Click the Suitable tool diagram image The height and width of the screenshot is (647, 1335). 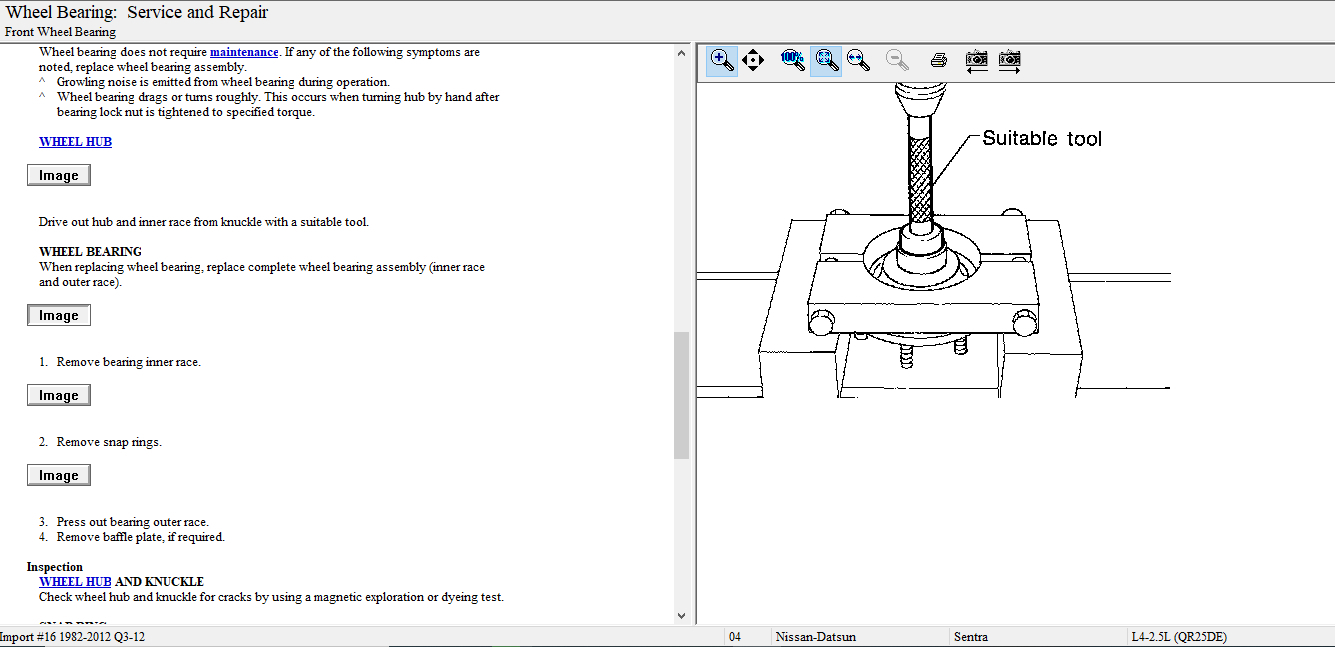(x=930, y=250)
